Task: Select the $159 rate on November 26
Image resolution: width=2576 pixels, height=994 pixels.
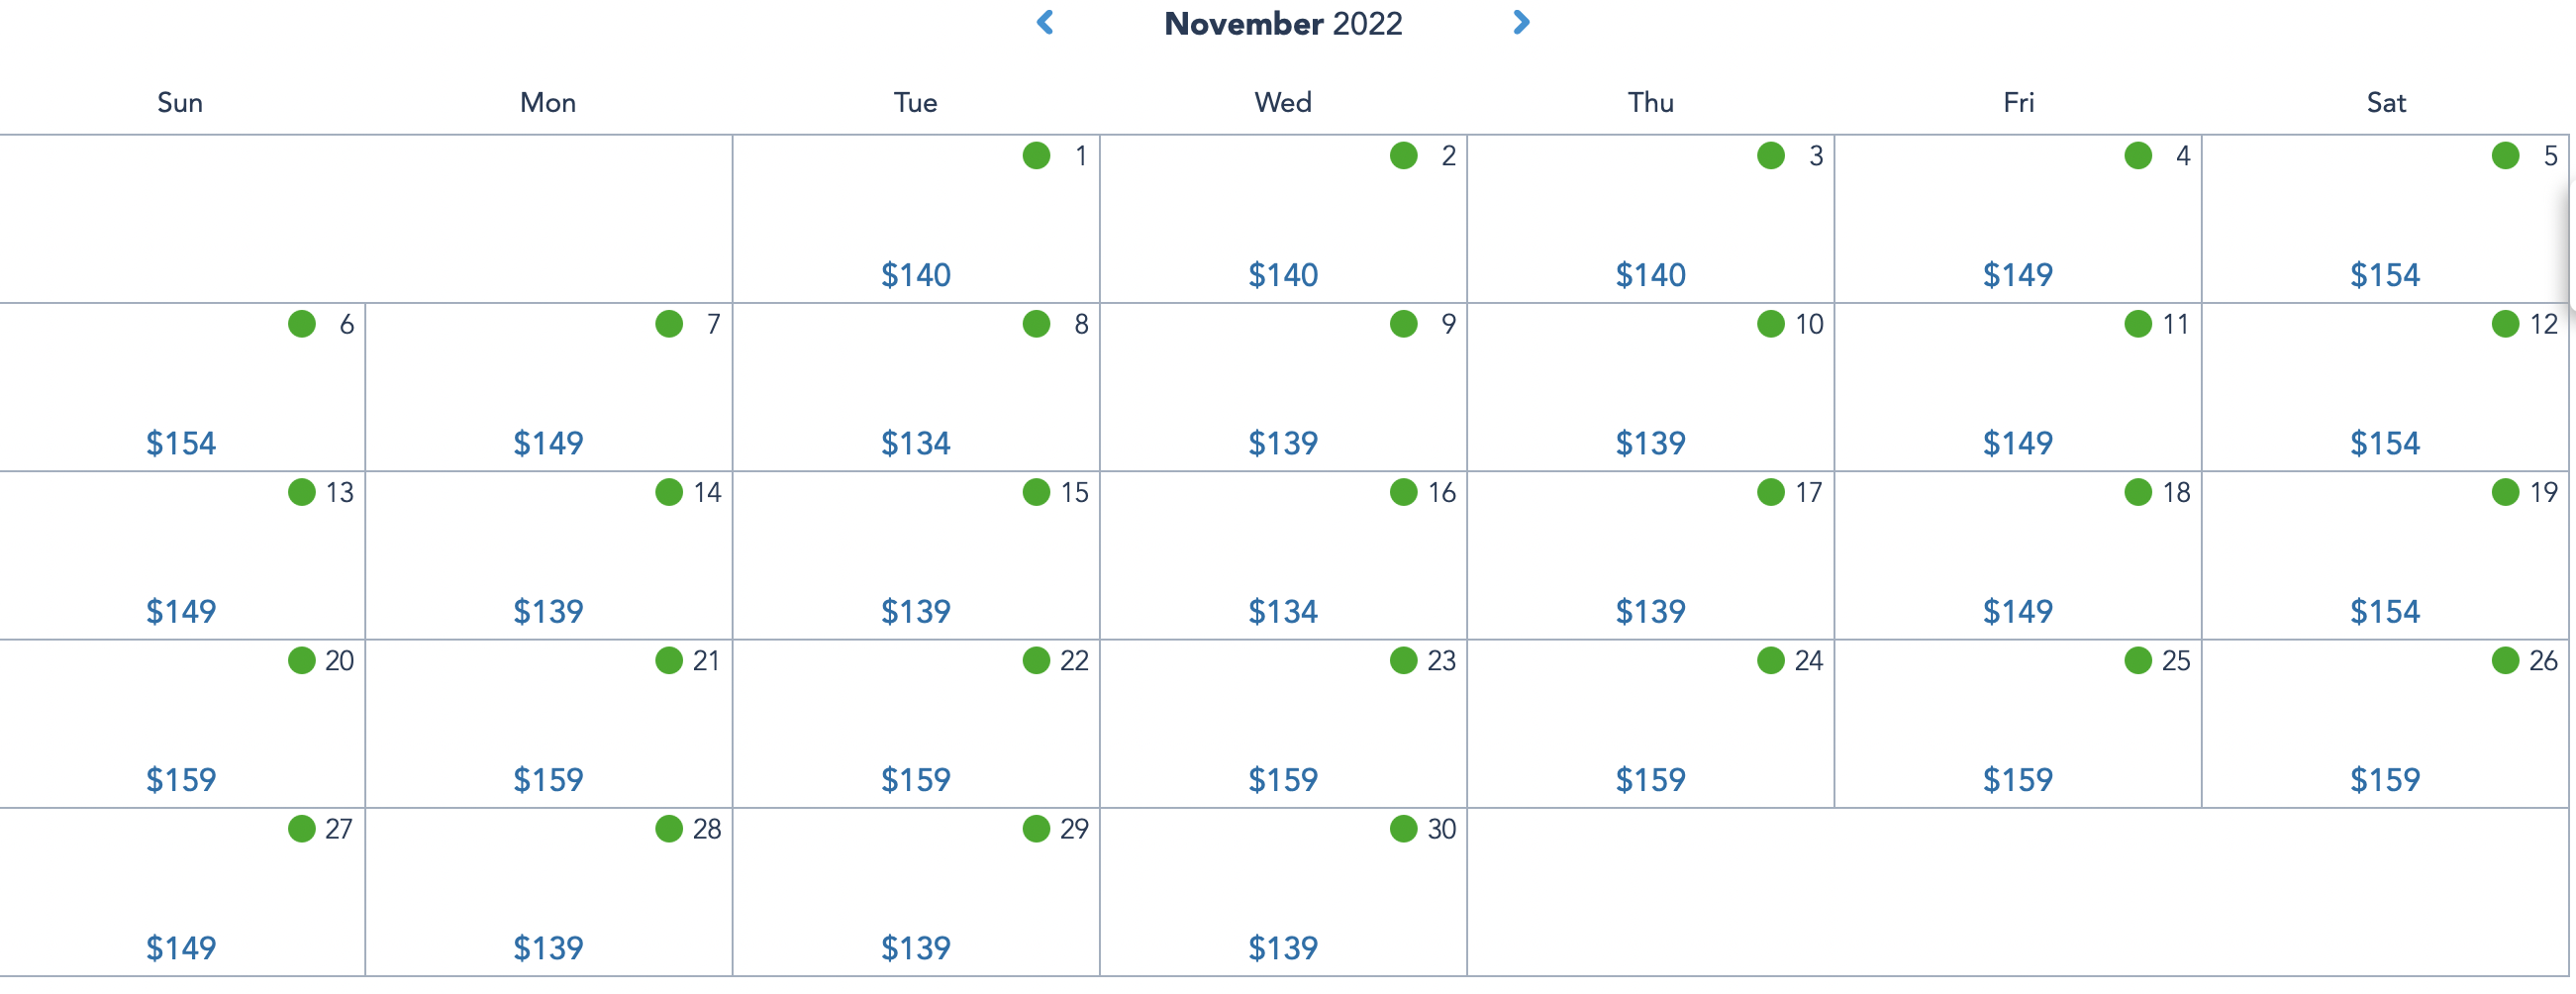Action: pos(2385,779)
